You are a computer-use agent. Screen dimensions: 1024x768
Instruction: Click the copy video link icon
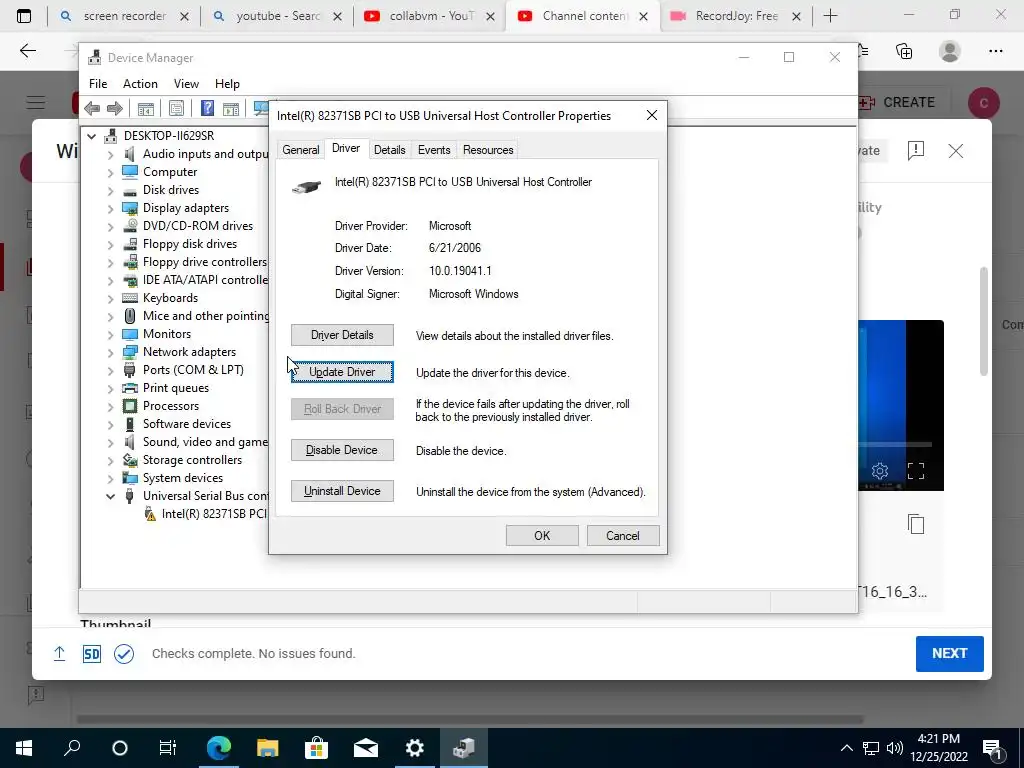pos(916,524)
